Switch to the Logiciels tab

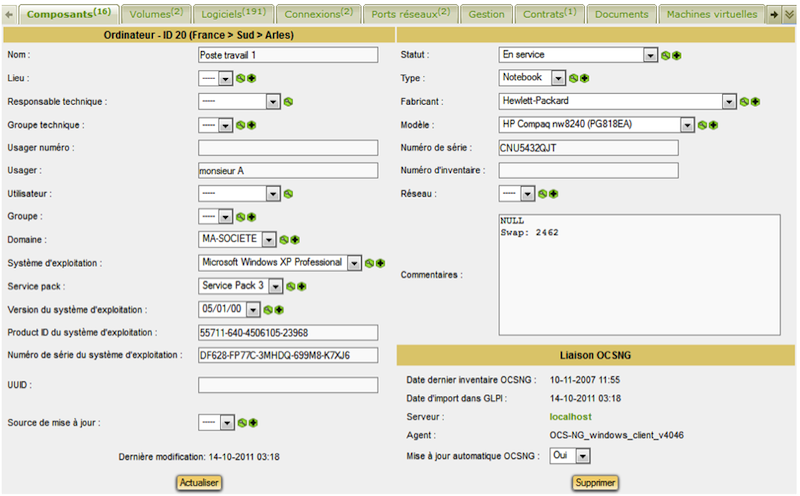[x=233, y=14]
